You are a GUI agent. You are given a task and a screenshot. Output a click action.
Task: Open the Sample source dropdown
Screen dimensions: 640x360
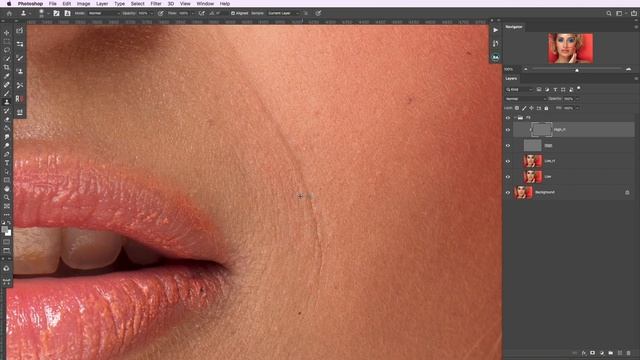[x=284, y=13]
